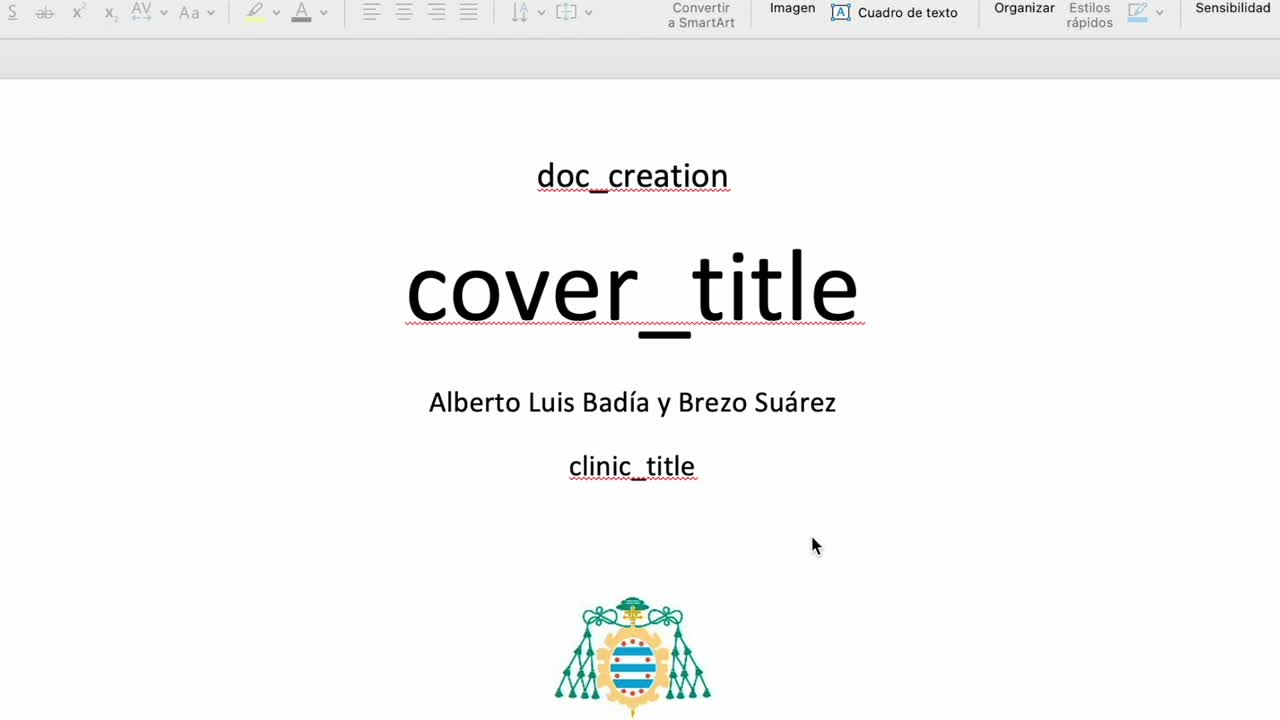Open highlight color dropdown arrow
Screen dimensions: 1280x720
coord(276,13)
